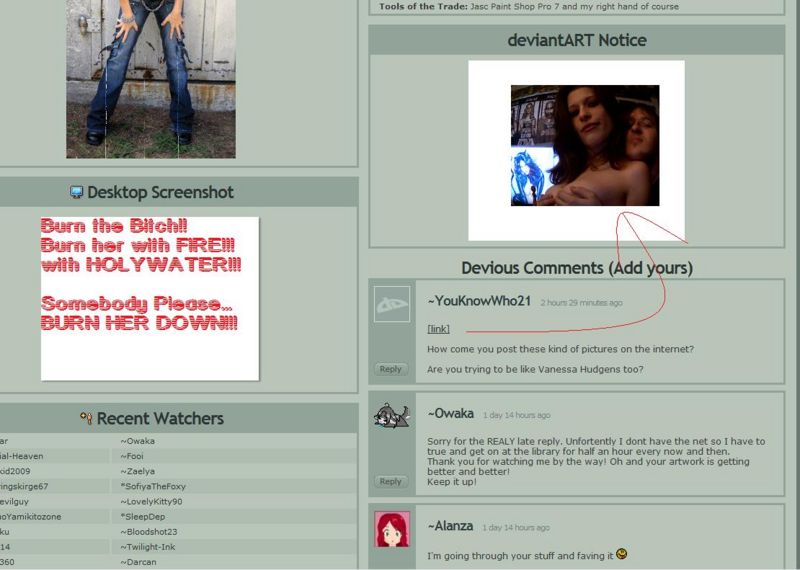Click Alanza's red-haired avatar icon

point(391,528)
